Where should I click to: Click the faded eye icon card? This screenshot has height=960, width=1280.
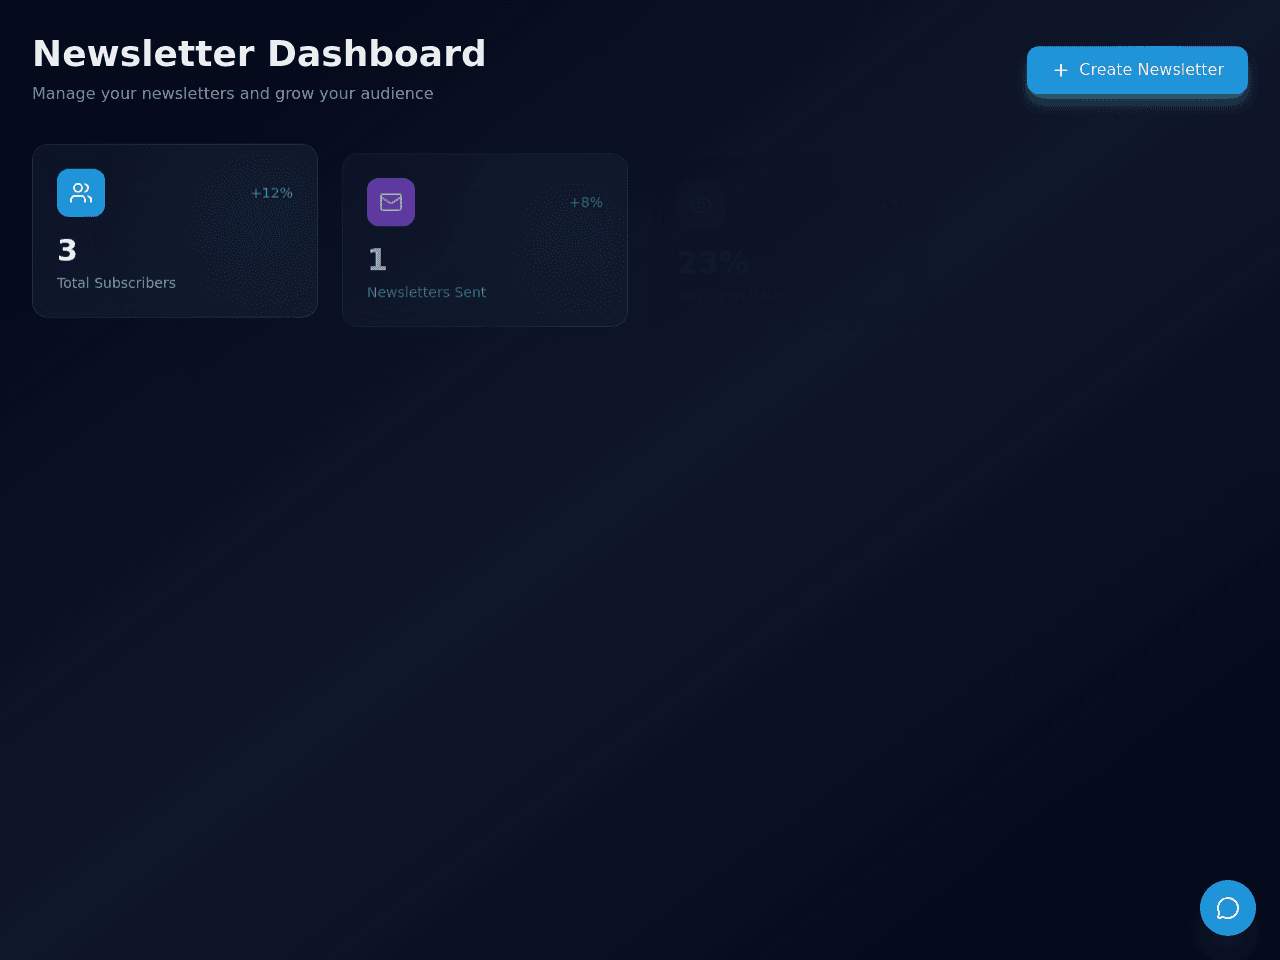pos(701,205)
